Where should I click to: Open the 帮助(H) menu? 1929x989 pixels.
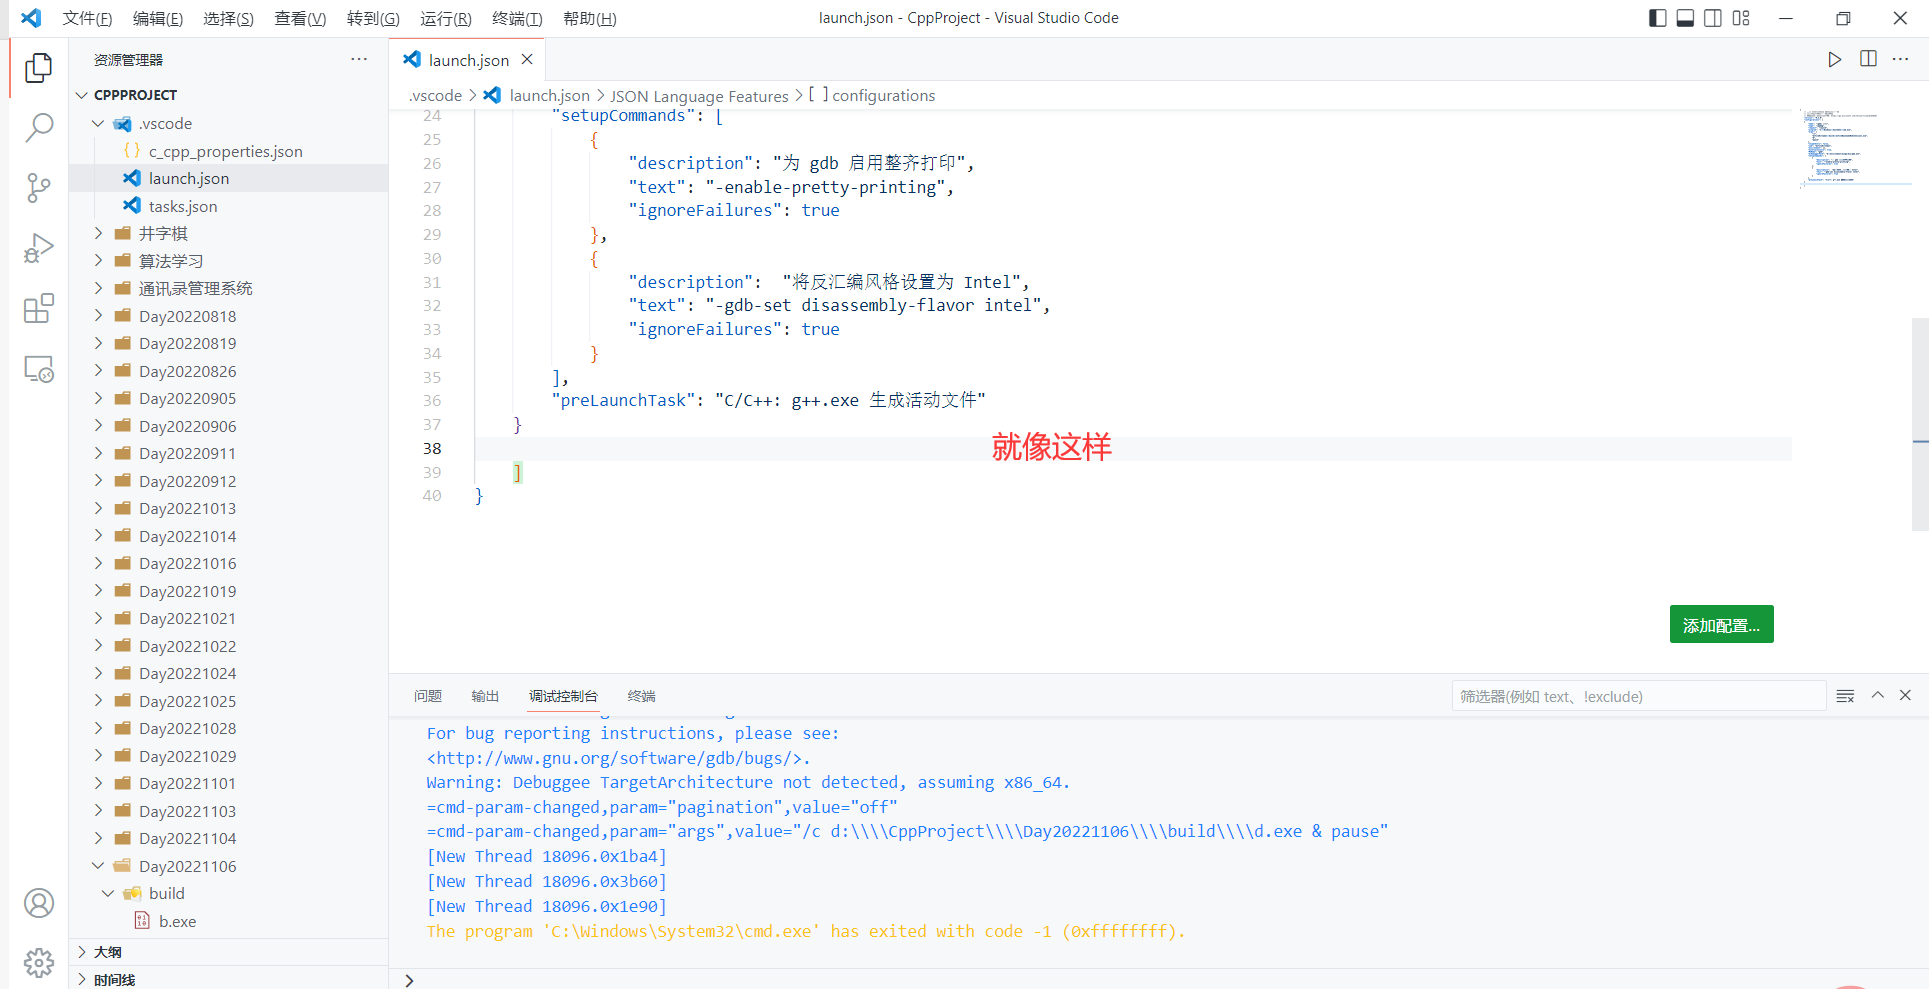[x=589, y=18]
